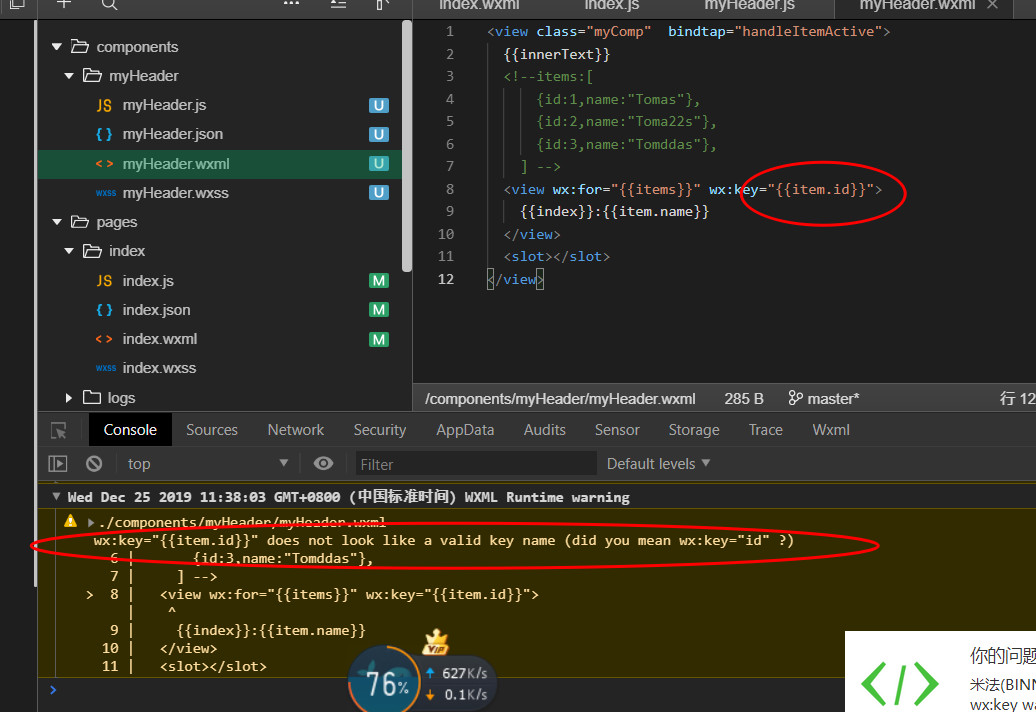Switch to the Network tab

coord(295,430)
